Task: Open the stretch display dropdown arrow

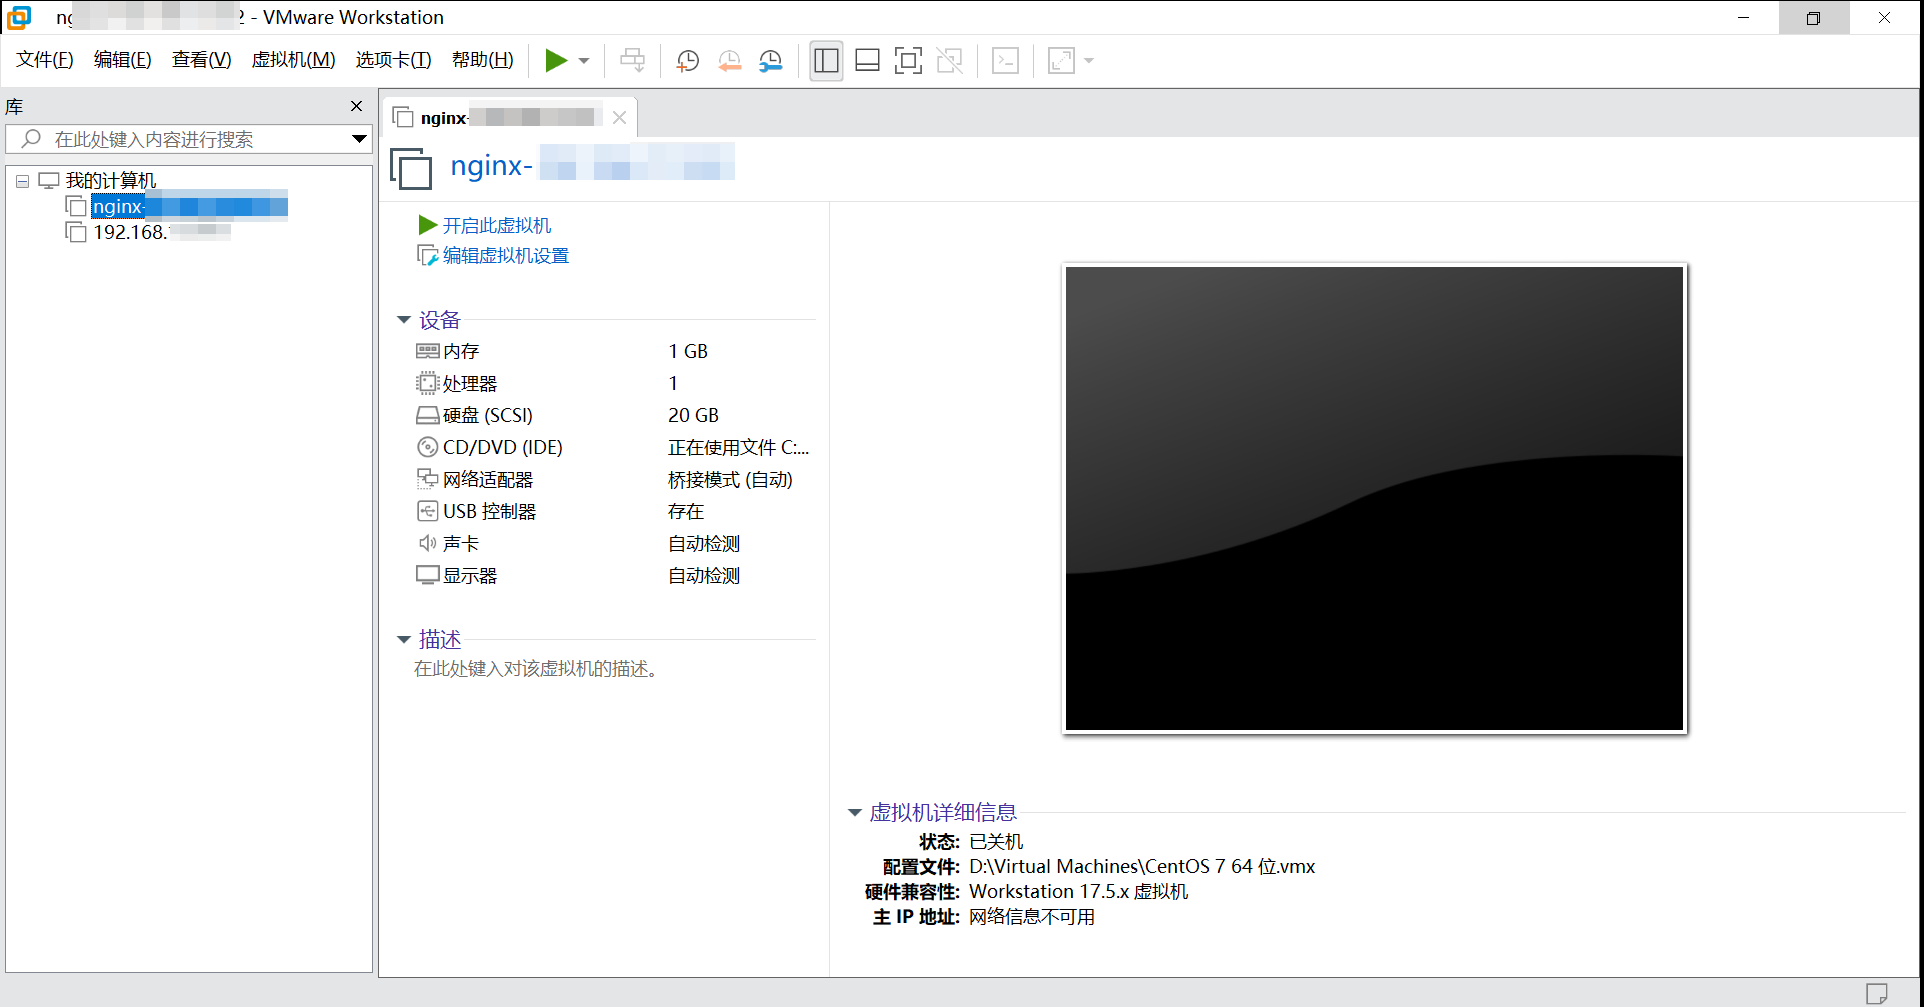Action: coord(1089,61)
